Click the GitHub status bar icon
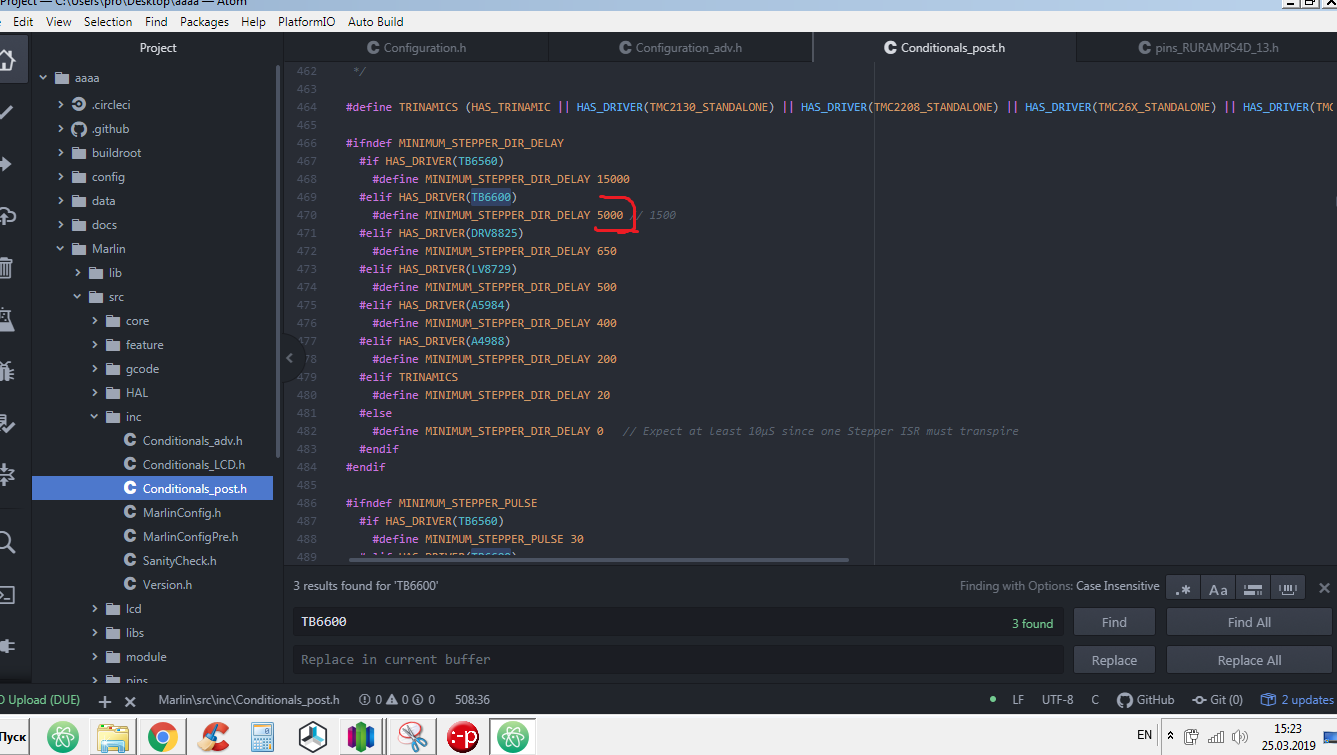 [x=1146, y=700]
